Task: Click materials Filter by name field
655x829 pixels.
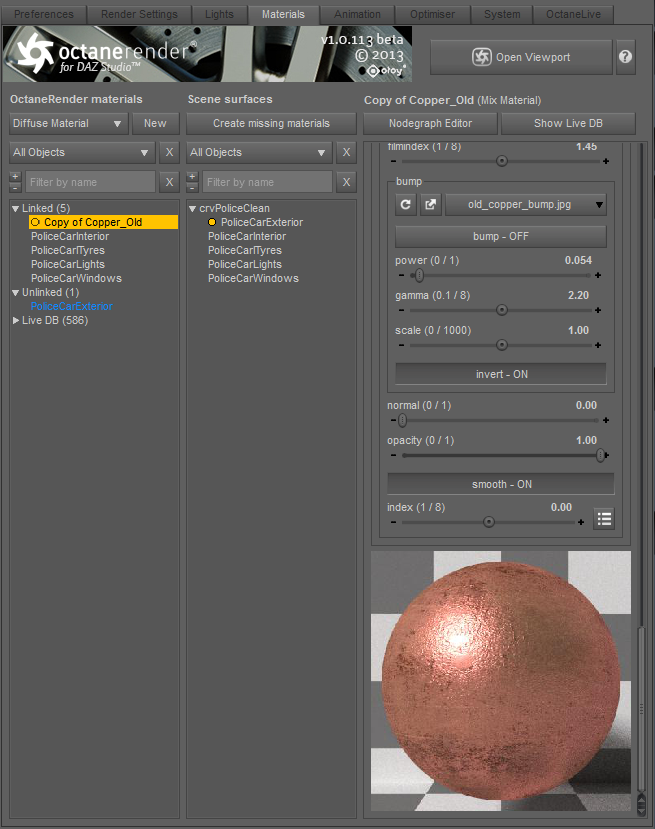Action: 90,182
